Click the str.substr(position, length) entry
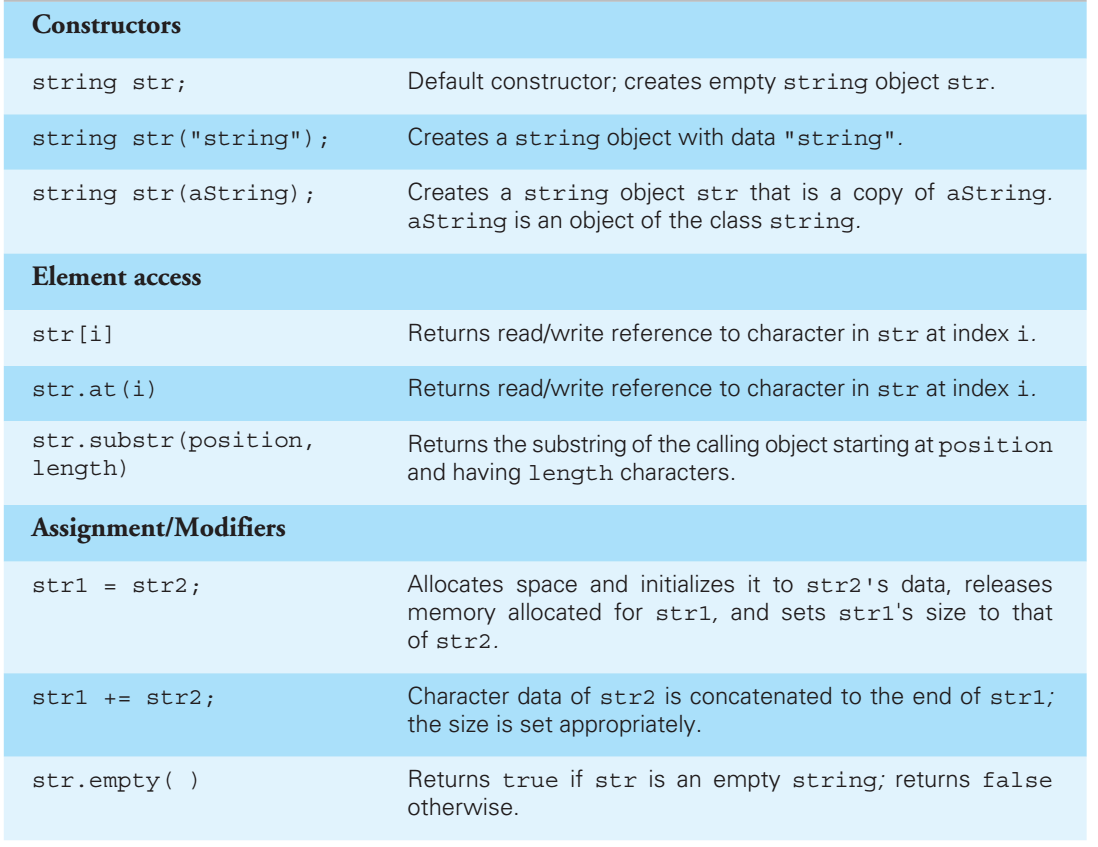The width and height of the screenshot is (1098, 847). [x=173, y=454]
